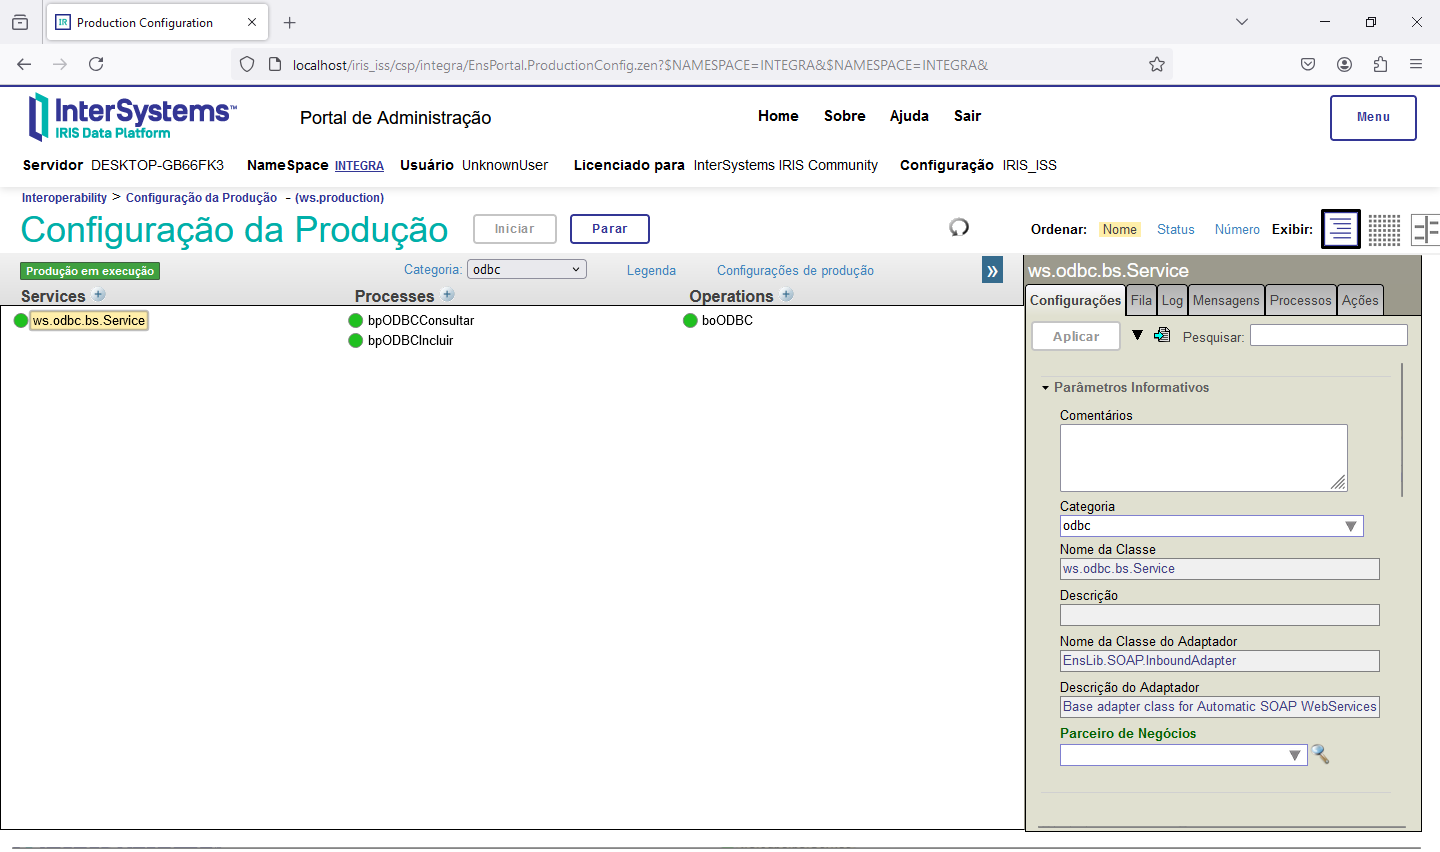Screen dimensions: 1440x852
Task: Collapse settings panel with double-arrow icon
Action: point(992,271)
